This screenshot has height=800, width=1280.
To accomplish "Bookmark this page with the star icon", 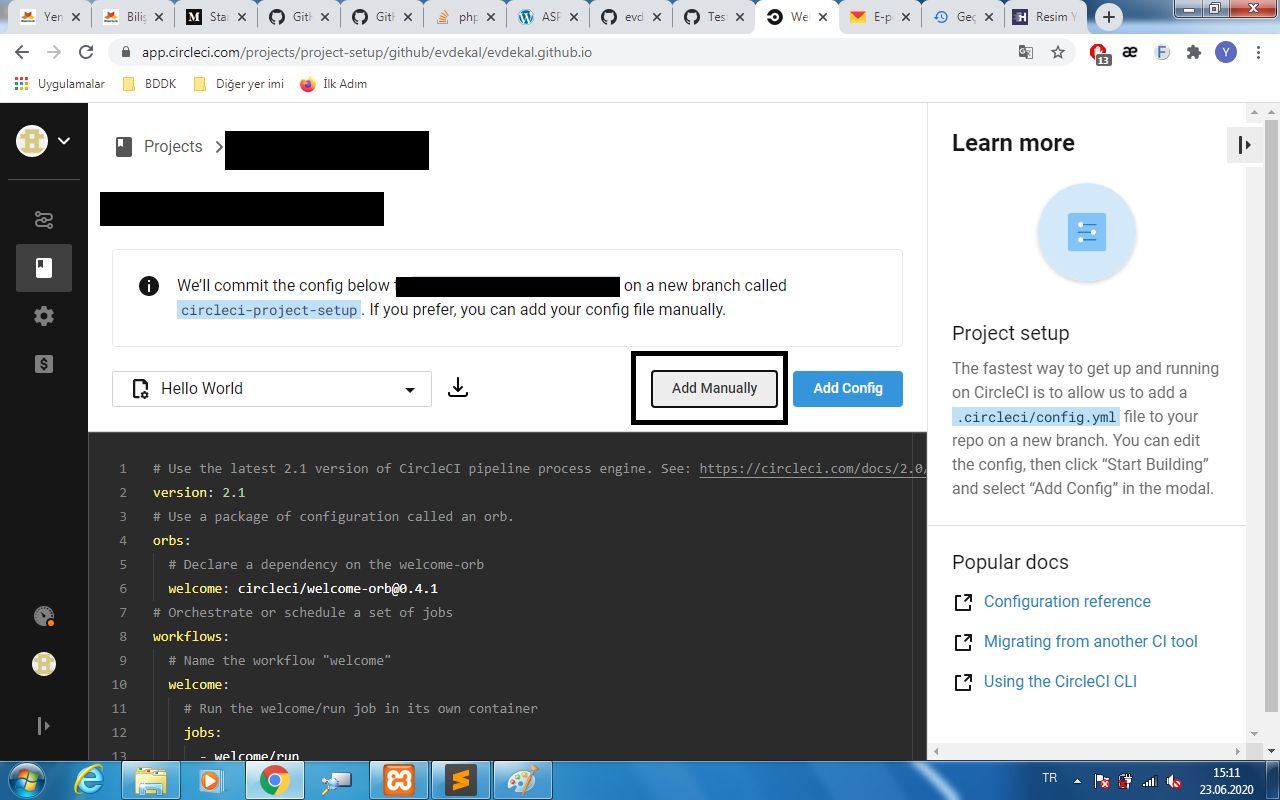I will pyautogui.click(x=1058, y=52).
